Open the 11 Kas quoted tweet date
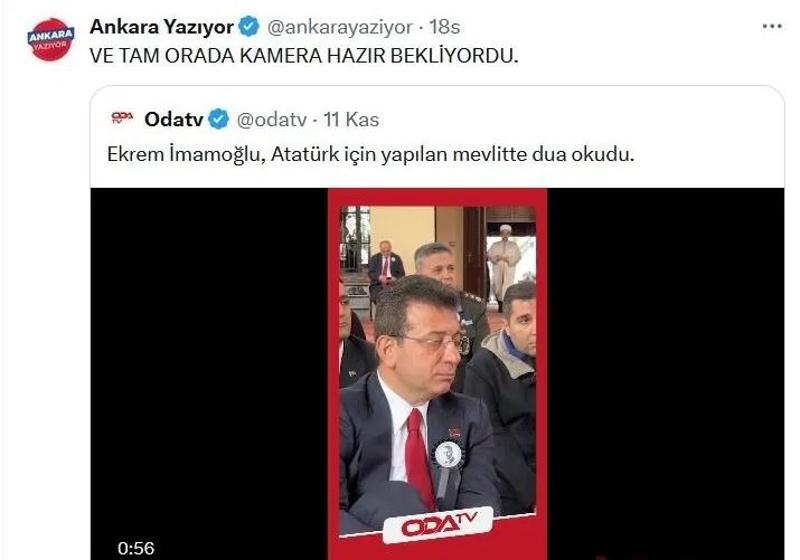 [x=352, y=119]
